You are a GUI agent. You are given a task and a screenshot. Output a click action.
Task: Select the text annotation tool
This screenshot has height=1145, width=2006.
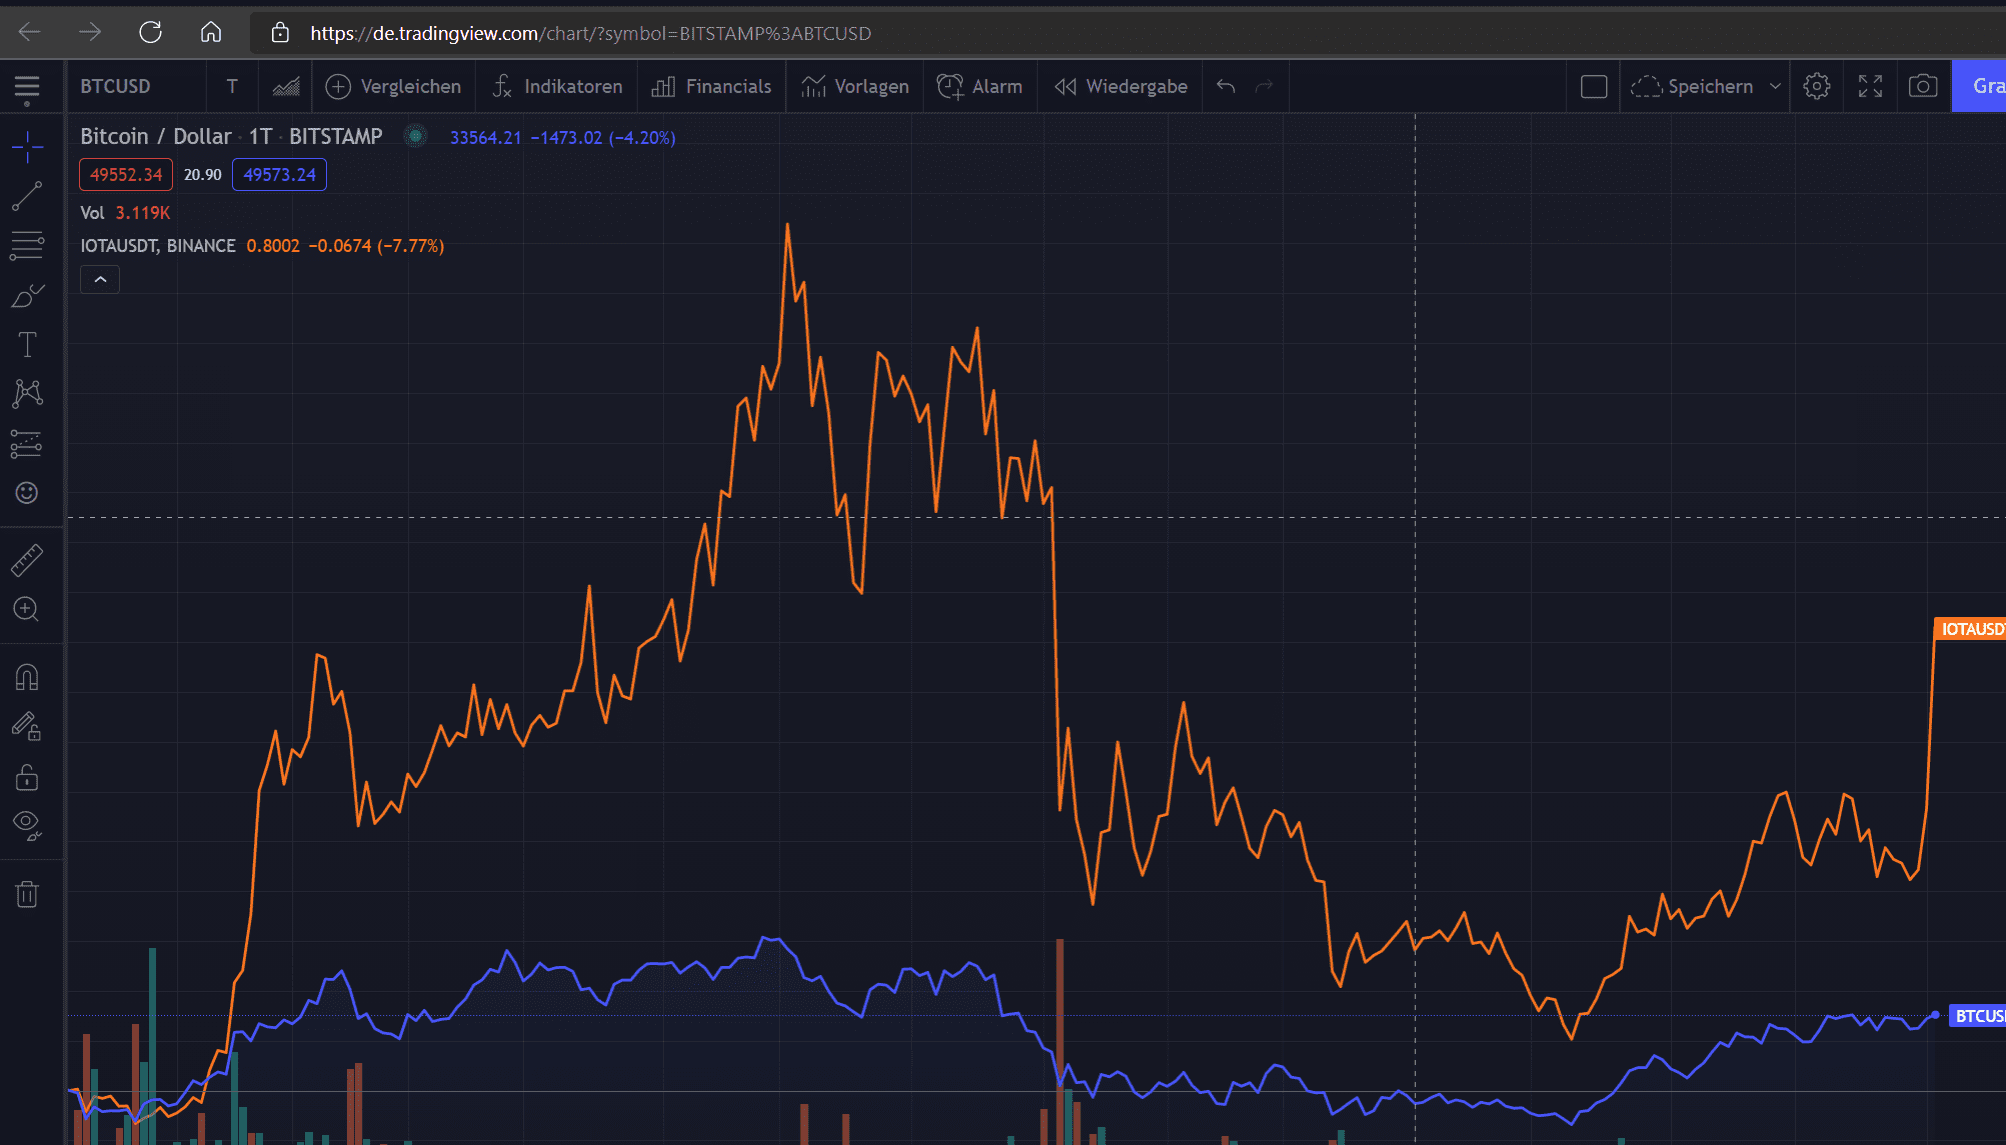(x=27, y=344)
